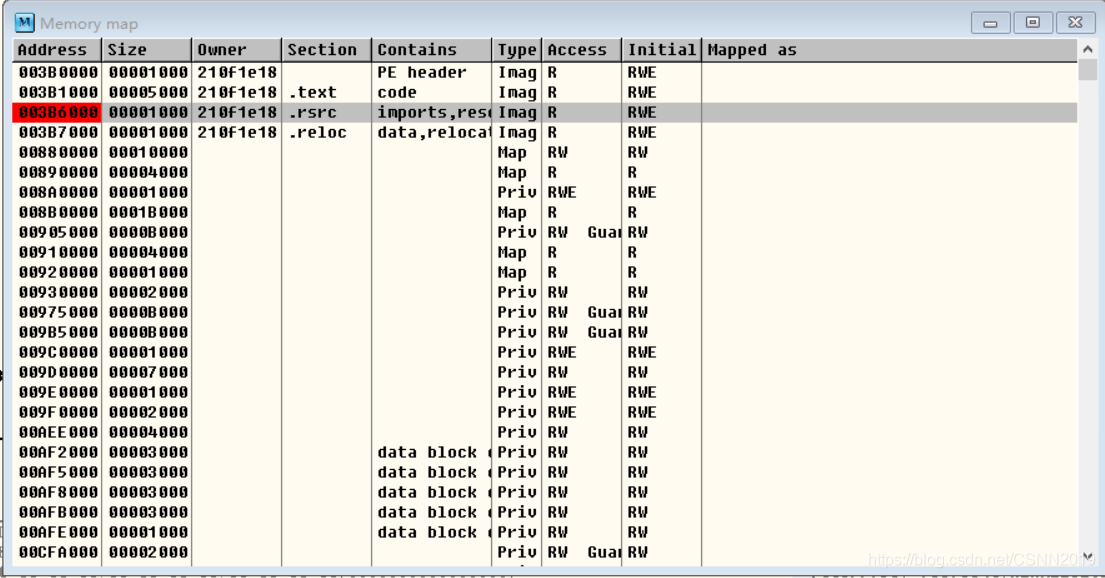Viewport: 1105px width, 578px height.
Task: Select address 00975000 row
Action: [545, 312]
